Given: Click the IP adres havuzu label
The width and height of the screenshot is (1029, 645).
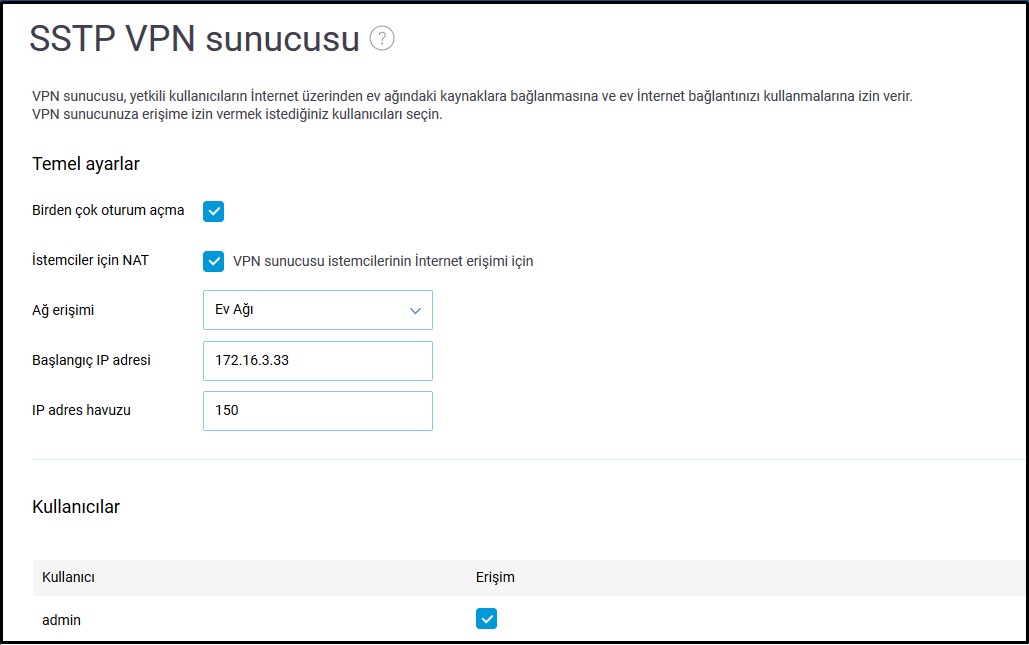Looking at the screenshot, I should click(82, 410).
